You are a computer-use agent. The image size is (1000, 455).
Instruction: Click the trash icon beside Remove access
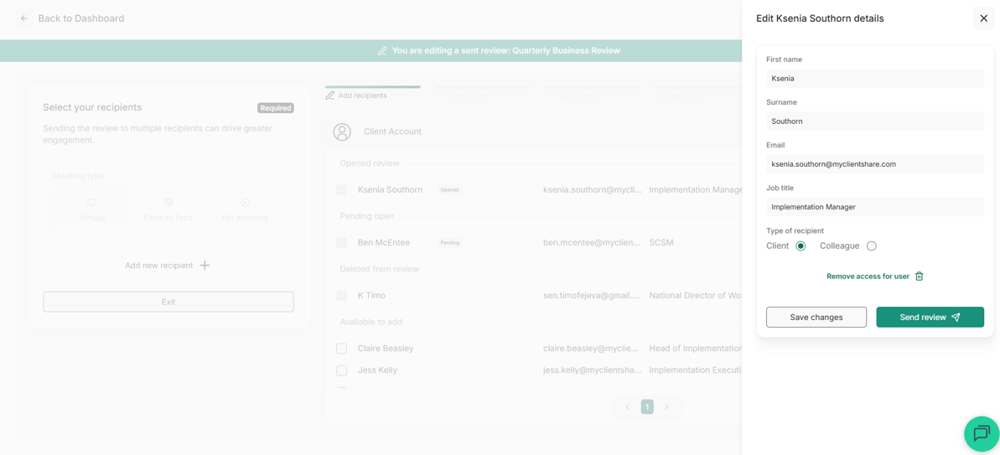[919, 276]
